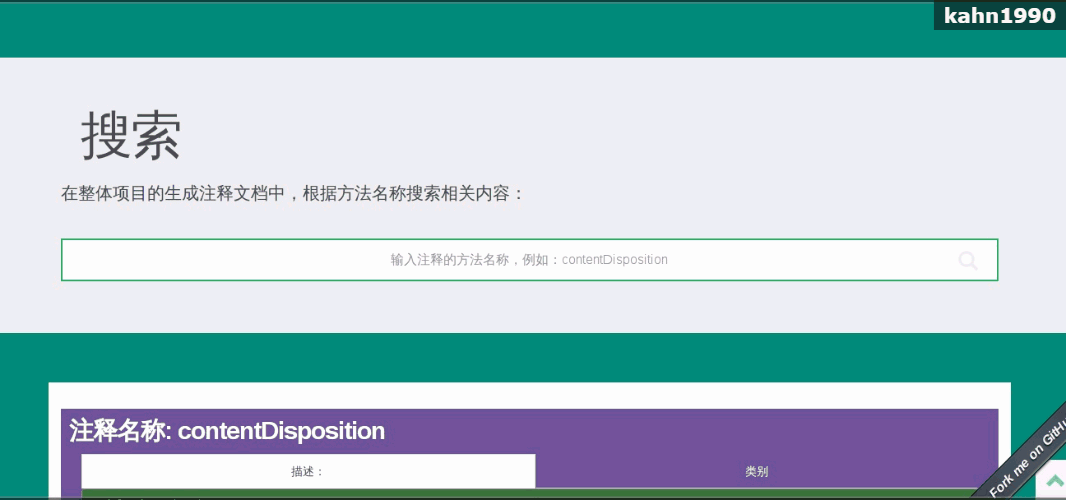The width and height of the screenshot is (1066, 500).
Task: Click the 注释名称: contentDisposition heading
Action: coord(227,431)
